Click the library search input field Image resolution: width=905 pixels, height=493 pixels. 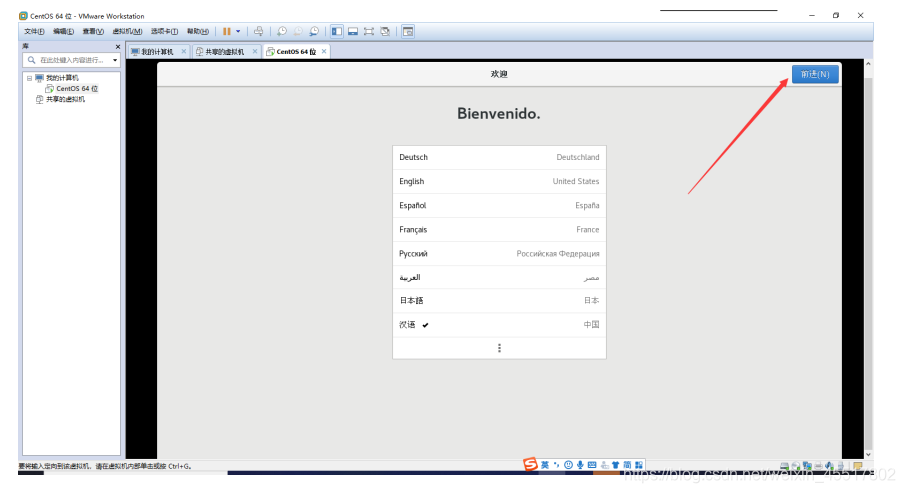pyautogui.click(x=72, y=60)
